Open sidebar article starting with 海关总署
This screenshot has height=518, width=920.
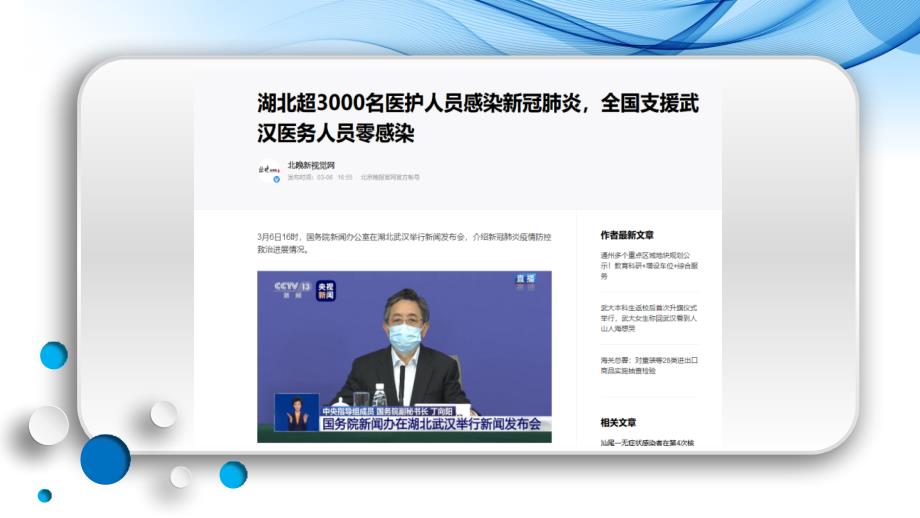pos(649,365)
